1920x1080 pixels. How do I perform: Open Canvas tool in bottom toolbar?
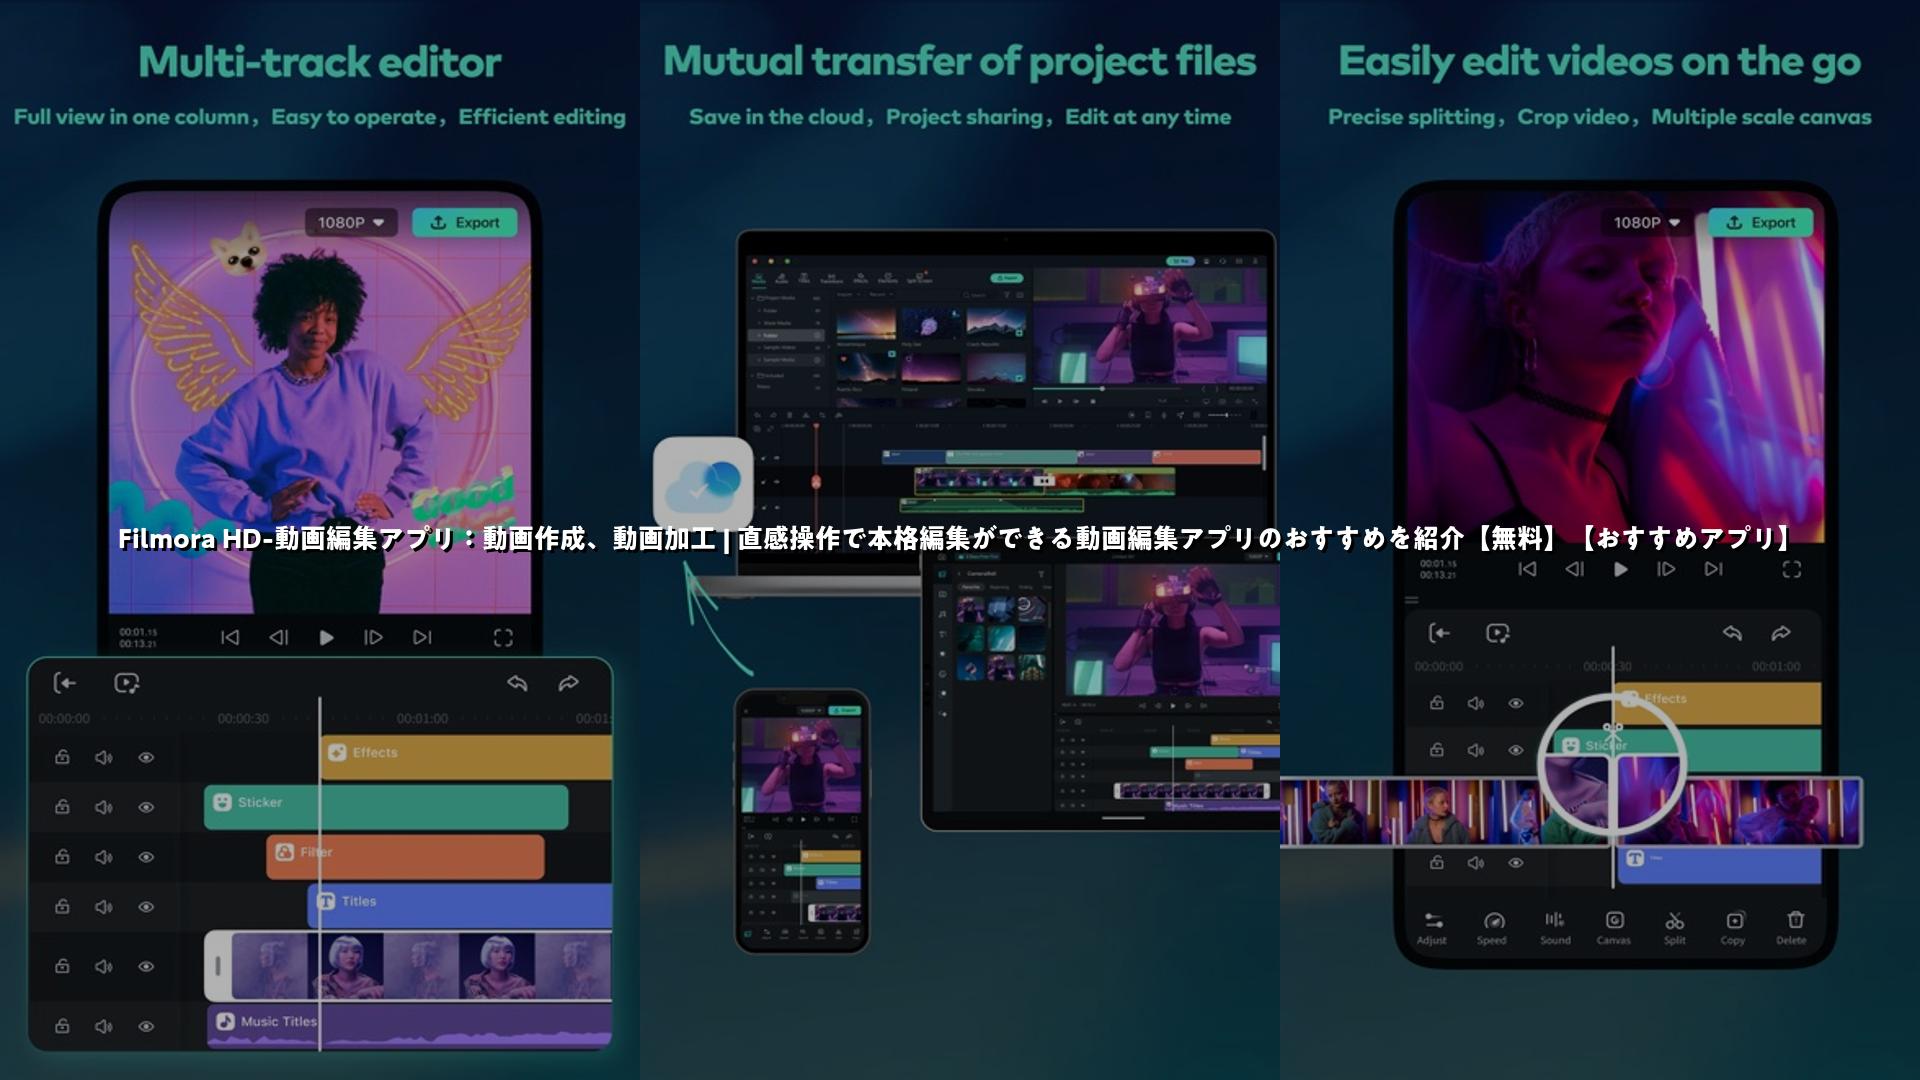pos(1614,927)
